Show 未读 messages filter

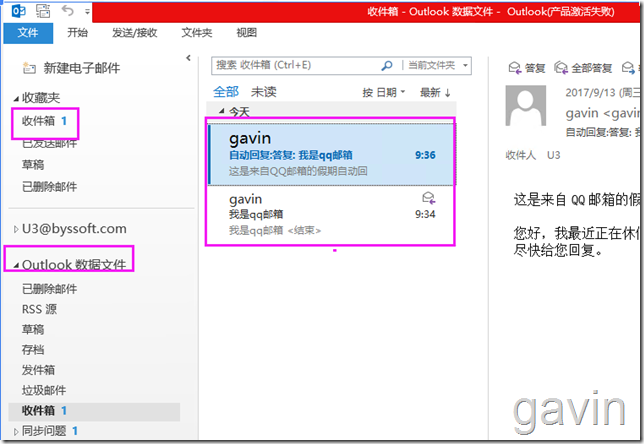[264, 92]
